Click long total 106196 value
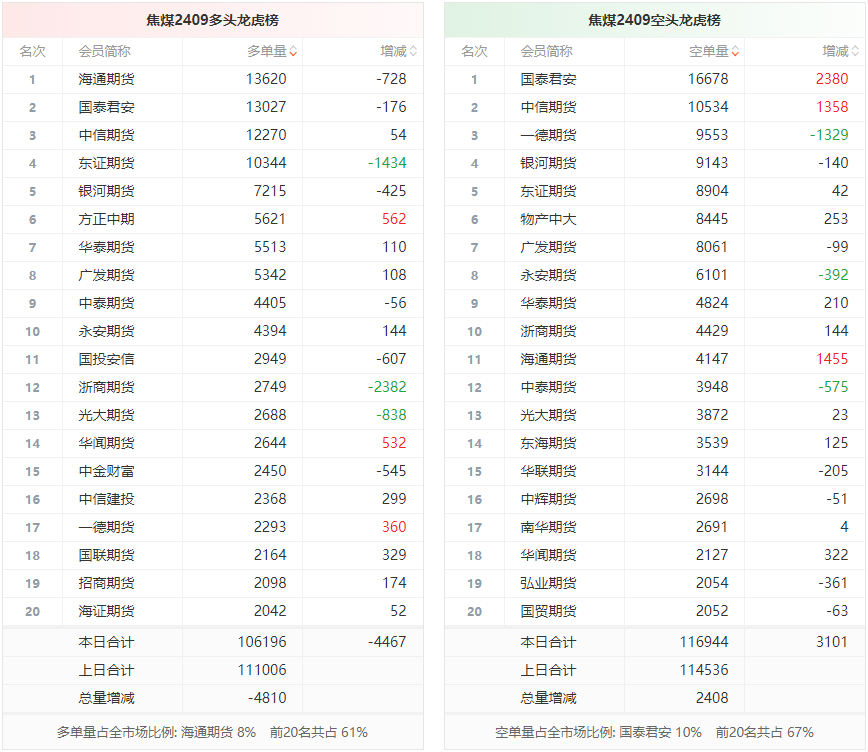Screen dimensions: 868x752 (262, 642)
